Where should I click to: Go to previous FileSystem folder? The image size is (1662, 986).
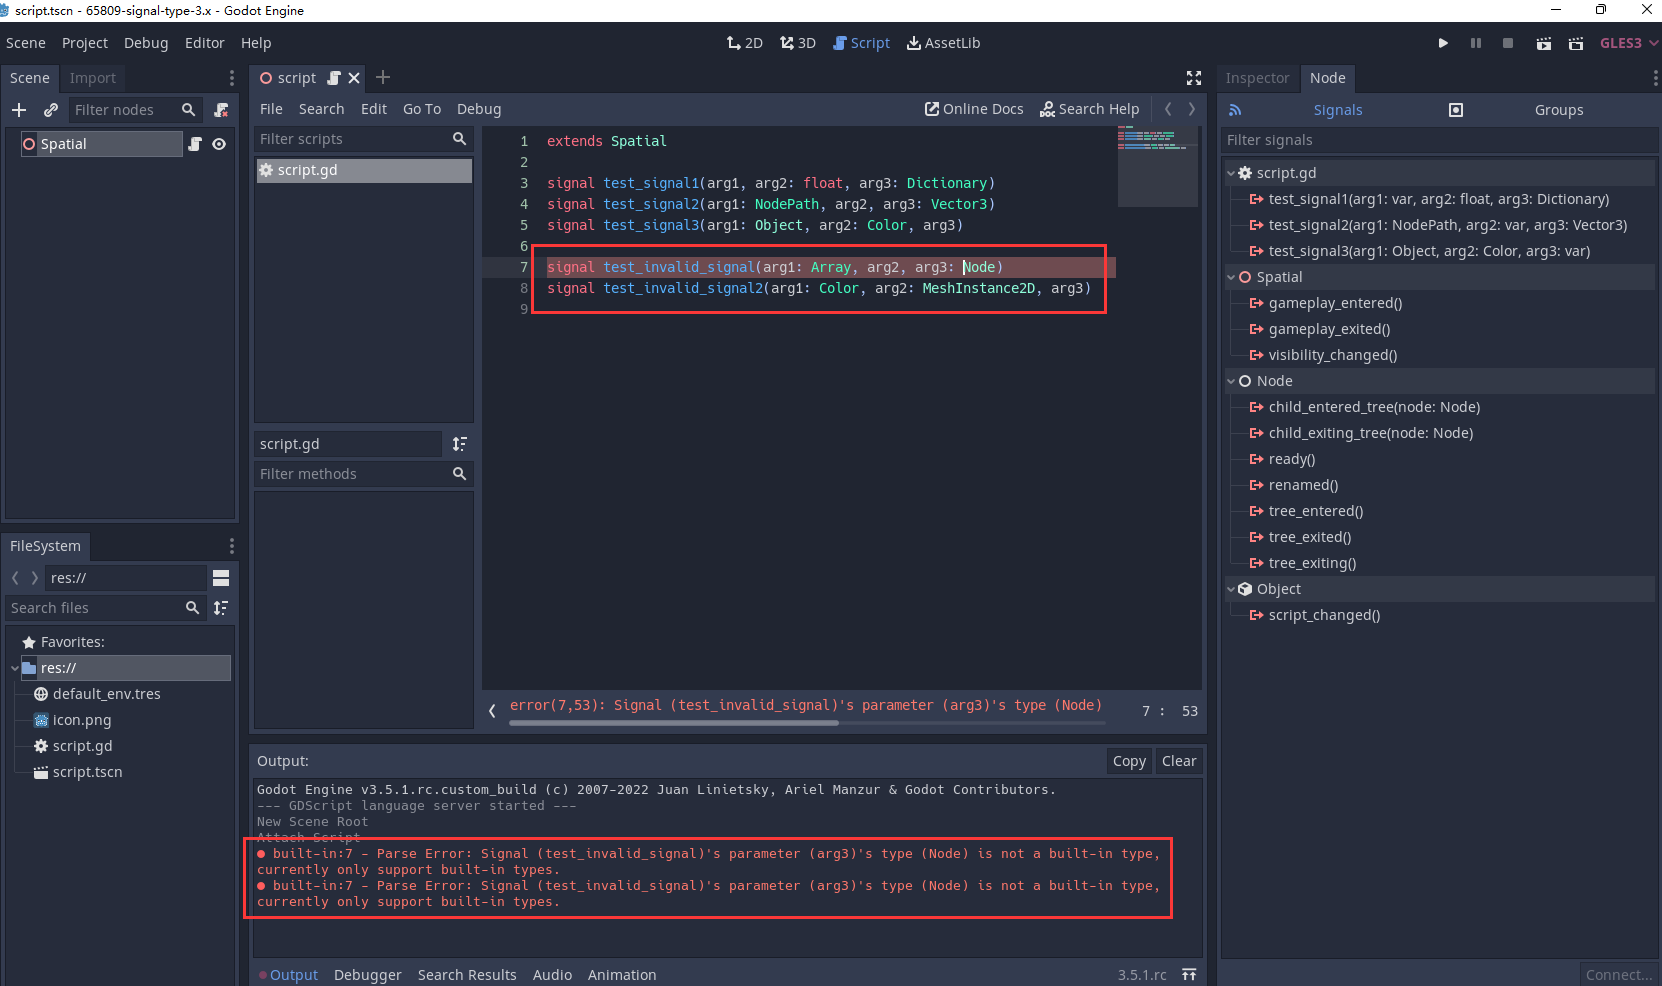(x=15, y=578)
